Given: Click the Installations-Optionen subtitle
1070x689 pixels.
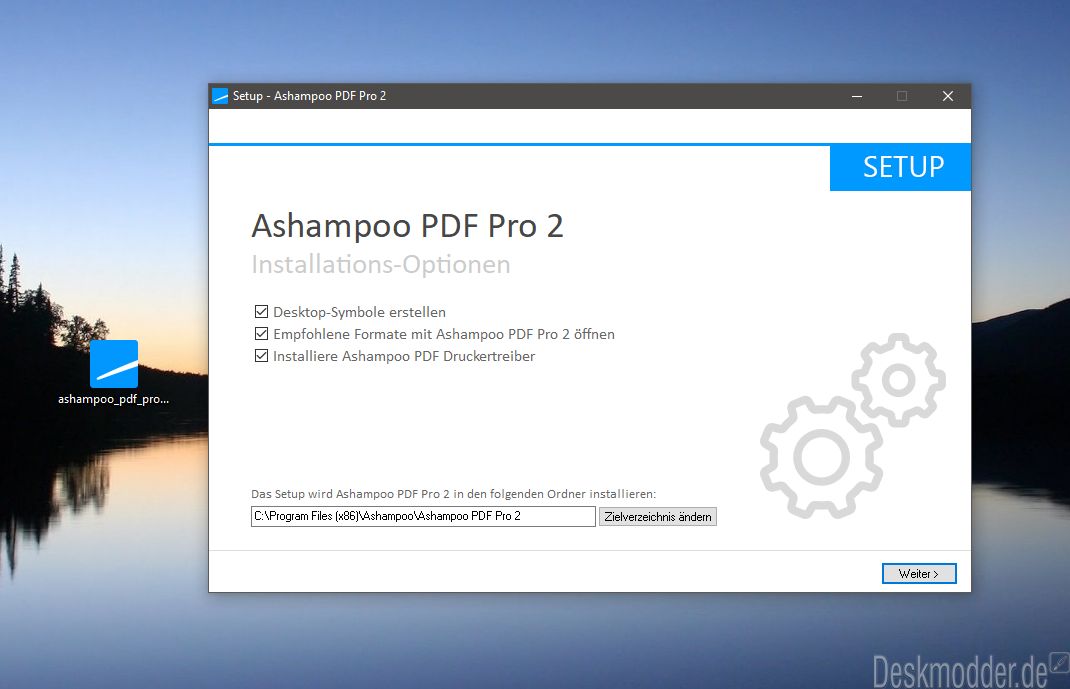Looking at the screenshot, I should coord(381,264).
